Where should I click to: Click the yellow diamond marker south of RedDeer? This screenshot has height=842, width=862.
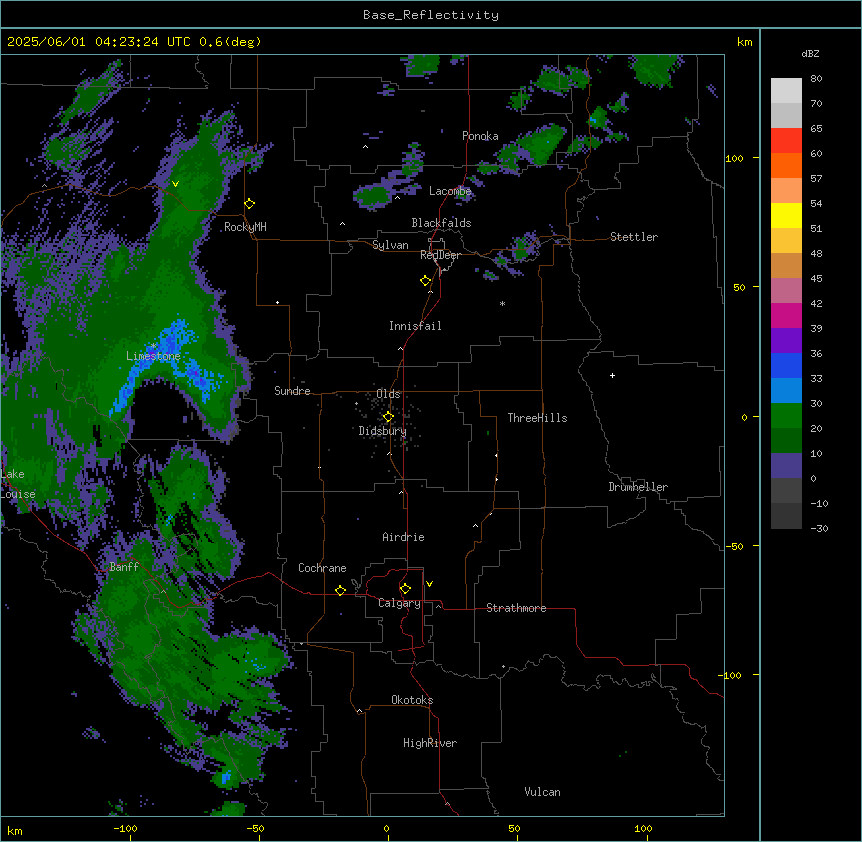[426, 281]
